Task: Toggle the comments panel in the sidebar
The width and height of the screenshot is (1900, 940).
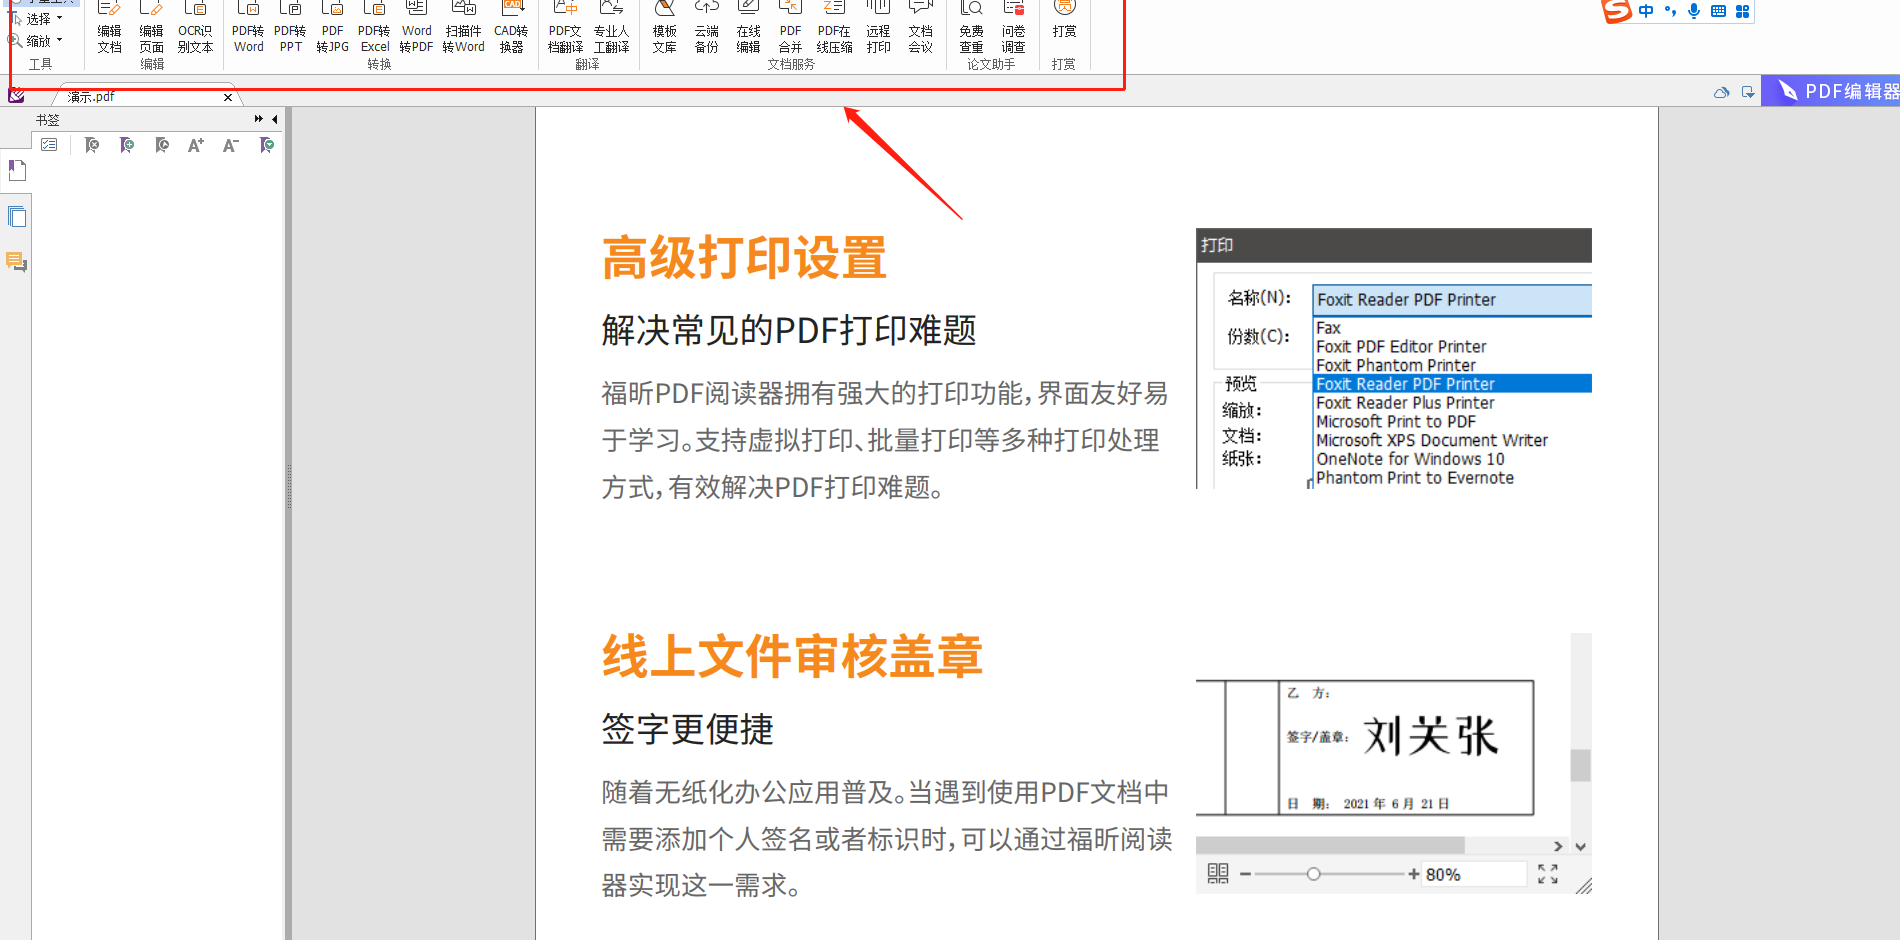Action: click(17, 262)
